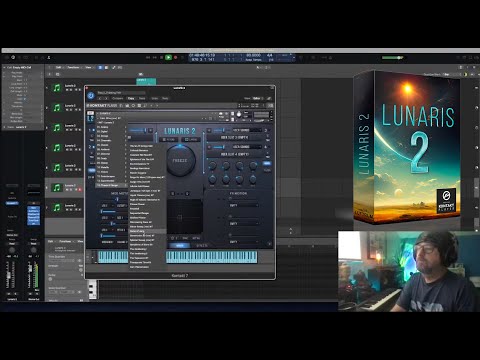Viewport: 480px width, 360px height.
Task: Click the fifth track's green instrument icon
Action: click(x=57, y=167)
